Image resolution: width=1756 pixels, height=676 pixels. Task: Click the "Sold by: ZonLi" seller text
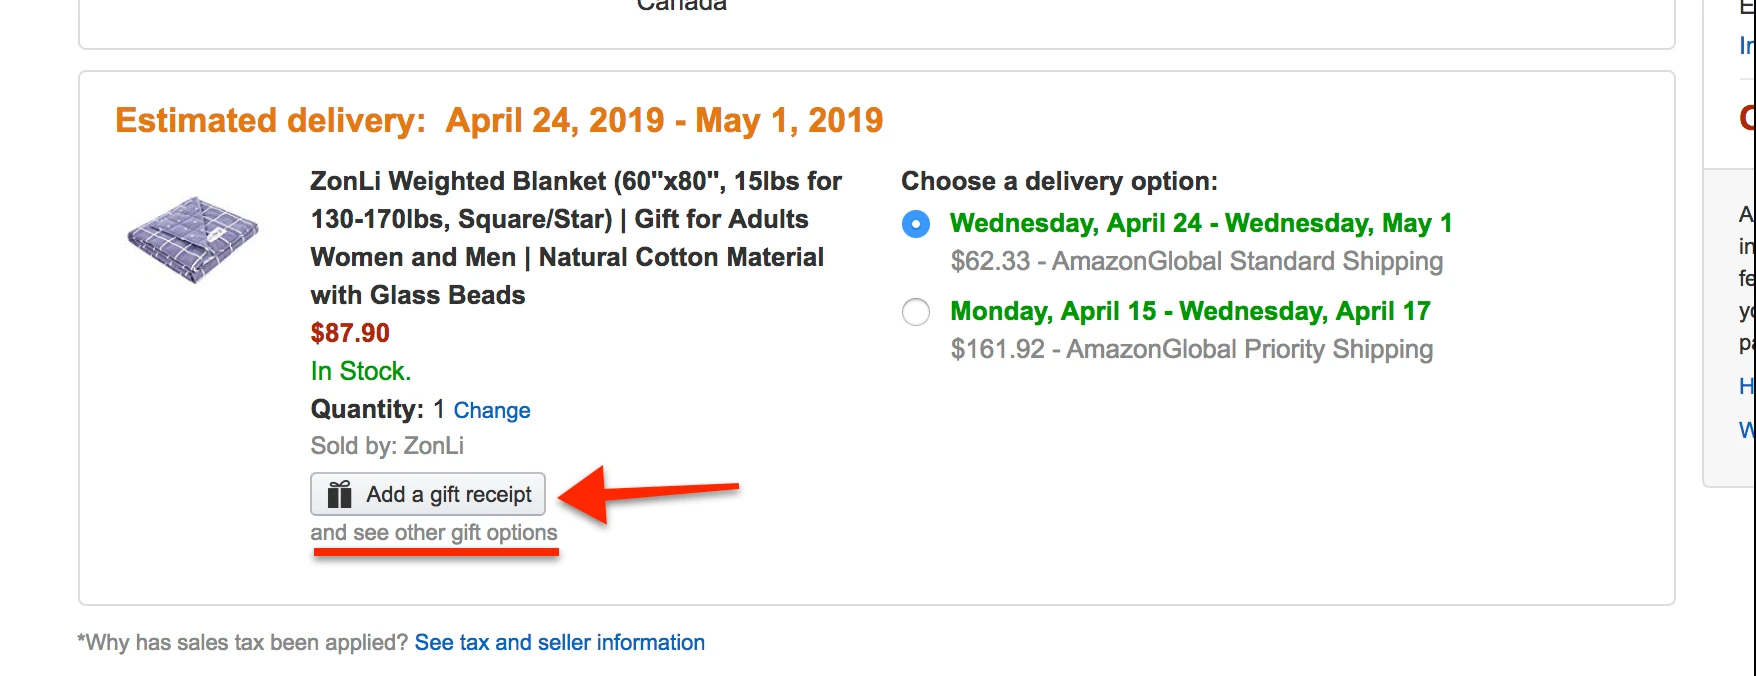click(387, 446)
